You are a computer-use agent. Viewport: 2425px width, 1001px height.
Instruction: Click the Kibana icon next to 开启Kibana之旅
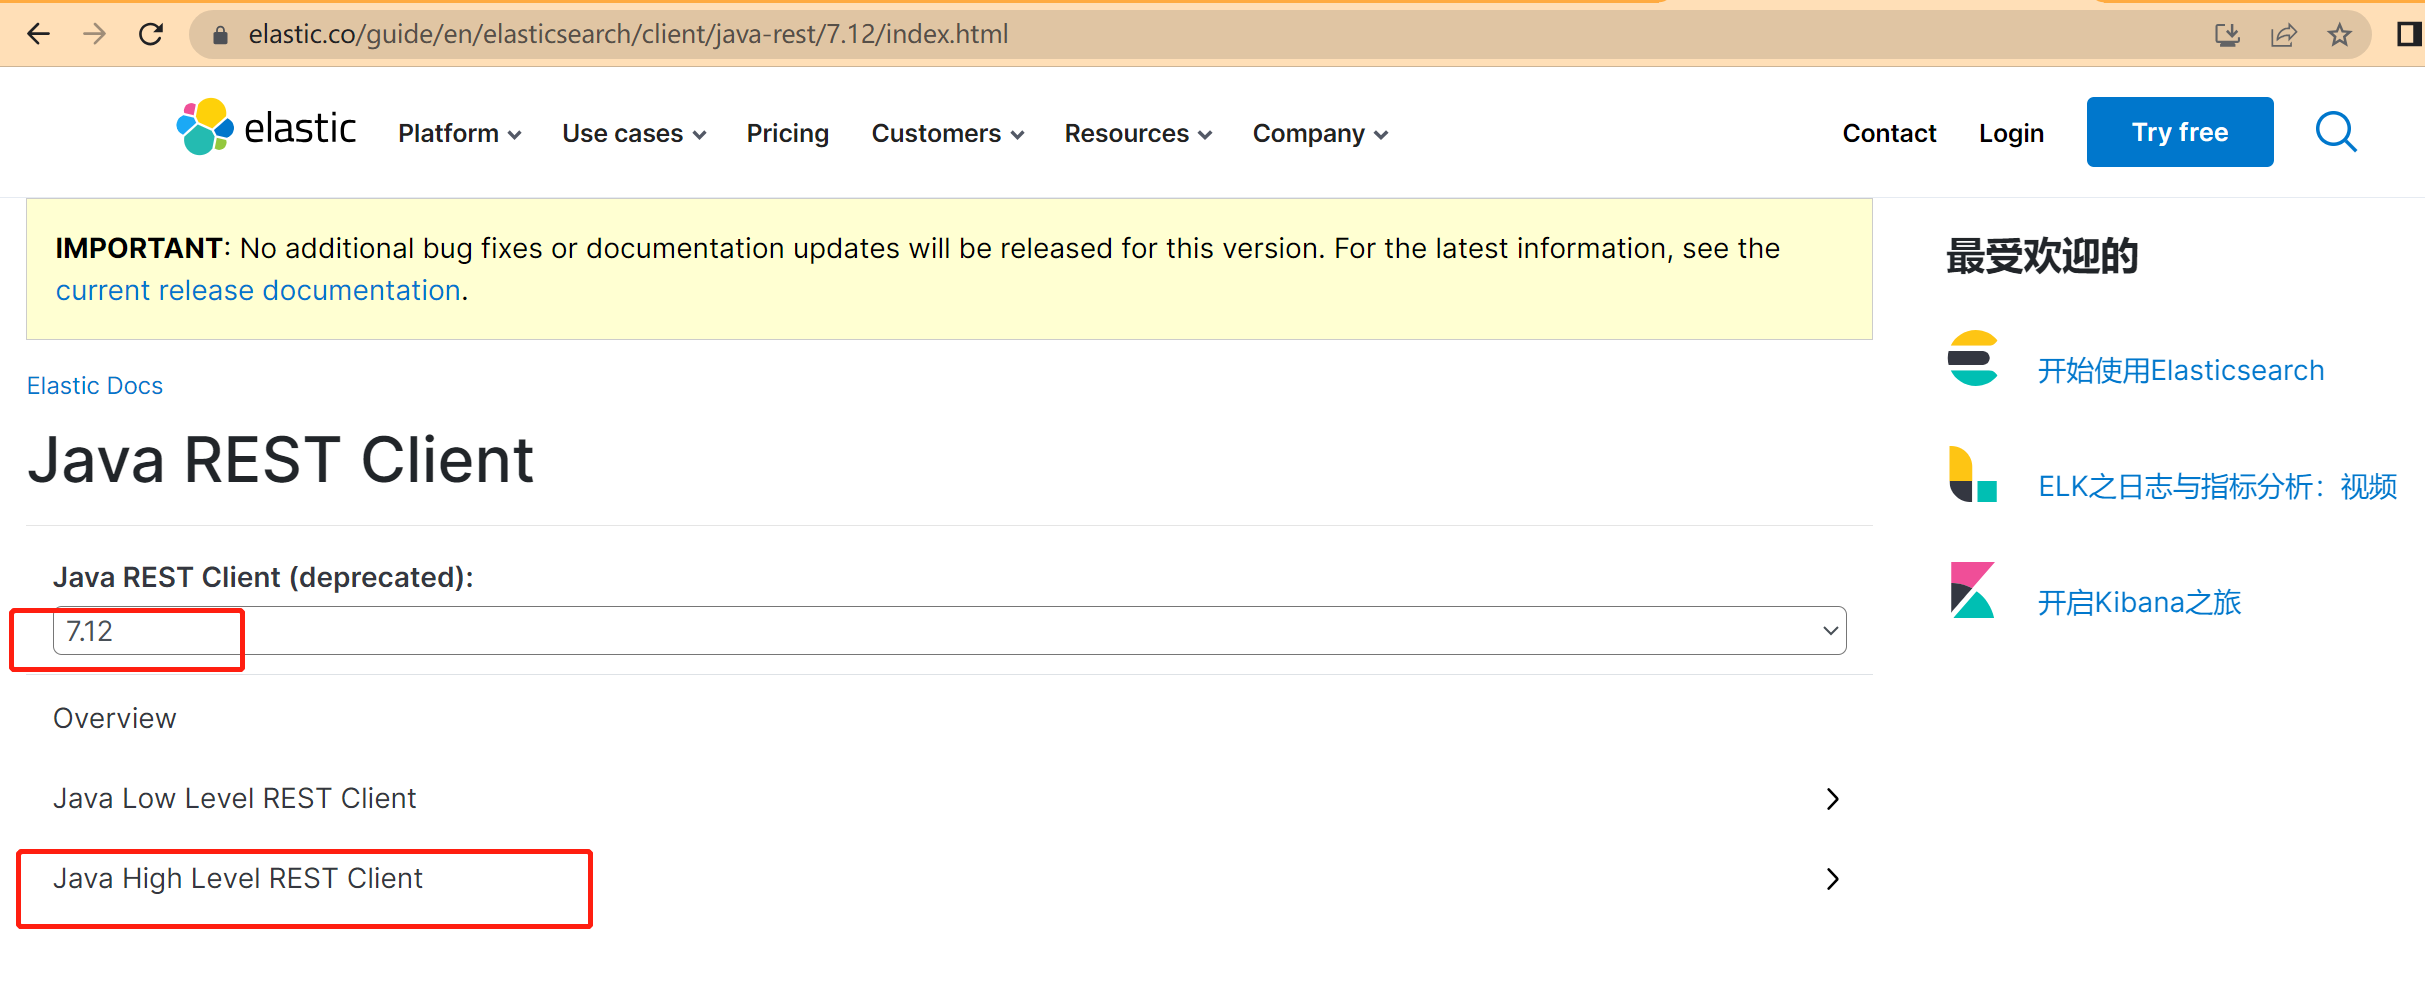tap(1974, 591)
